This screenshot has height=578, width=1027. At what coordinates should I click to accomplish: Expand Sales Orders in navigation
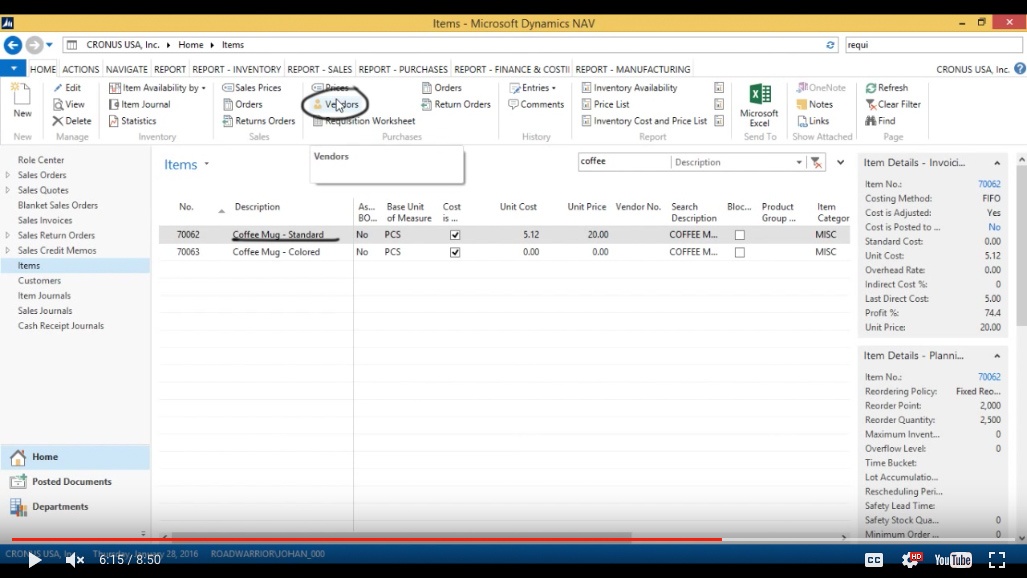pos(7,175)
